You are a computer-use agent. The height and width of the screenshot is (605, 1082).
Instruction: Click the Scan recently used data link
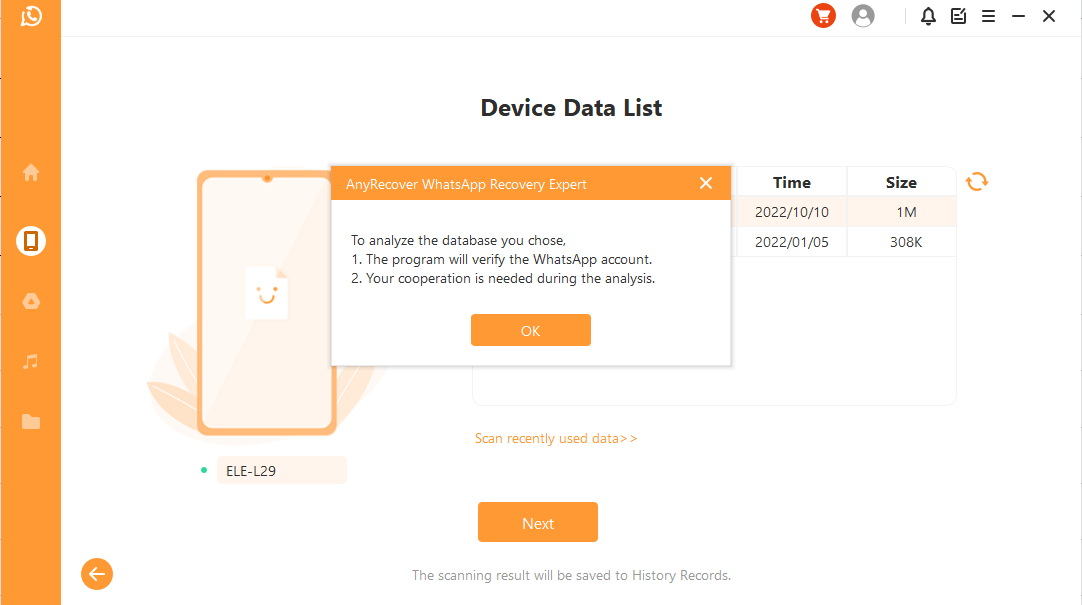tap(555, 438)
